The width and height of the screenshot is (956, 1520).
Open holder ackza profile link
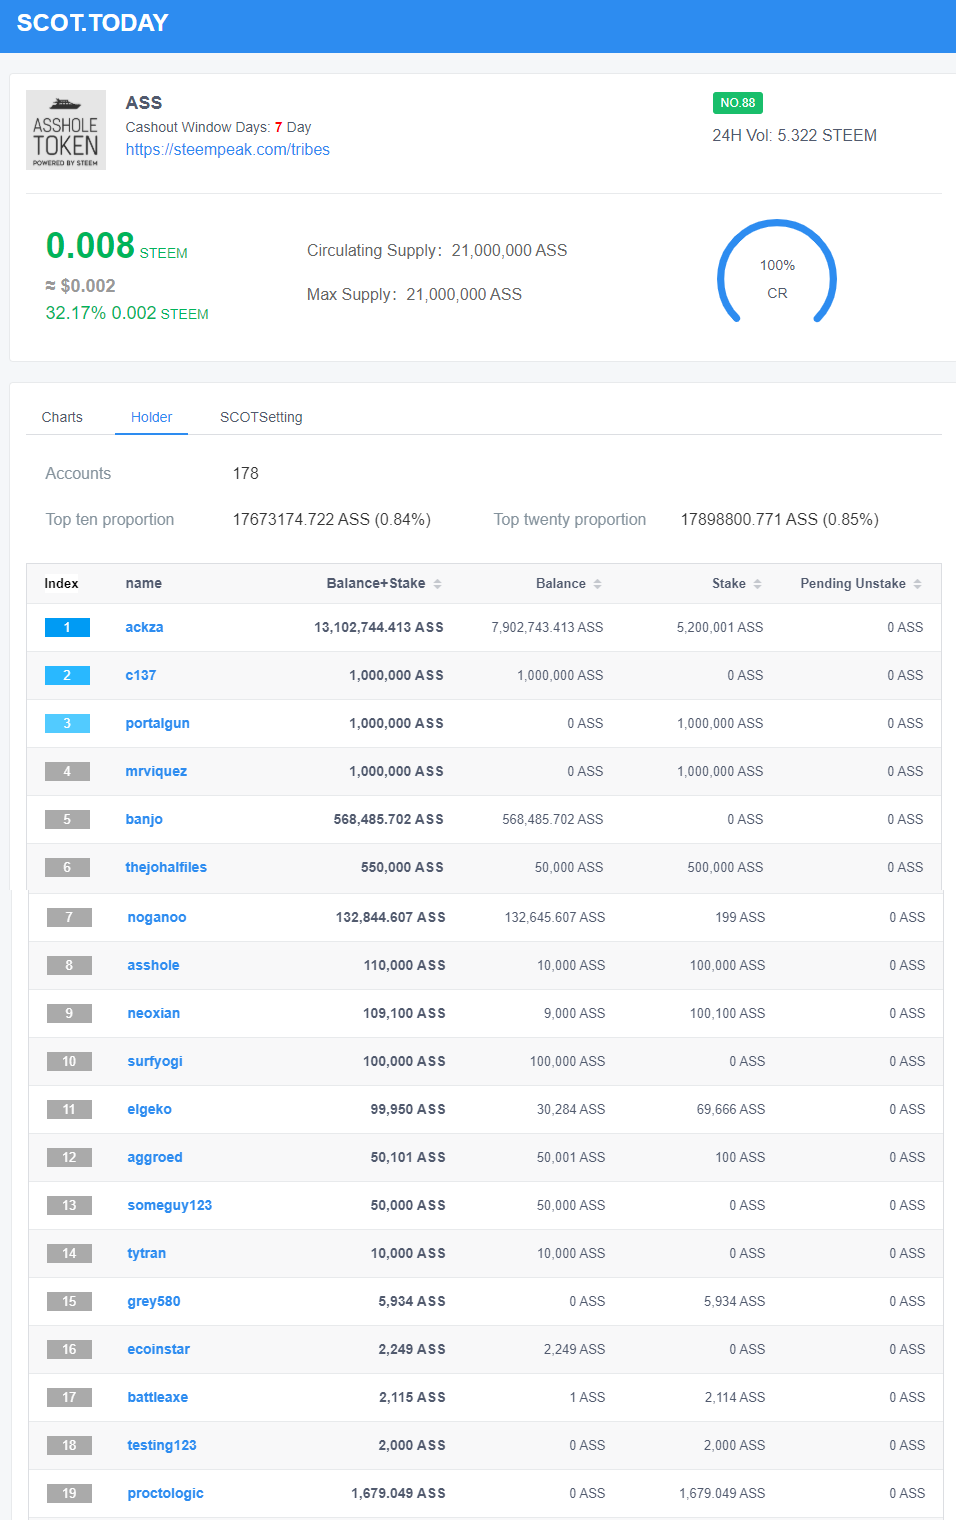144,627
